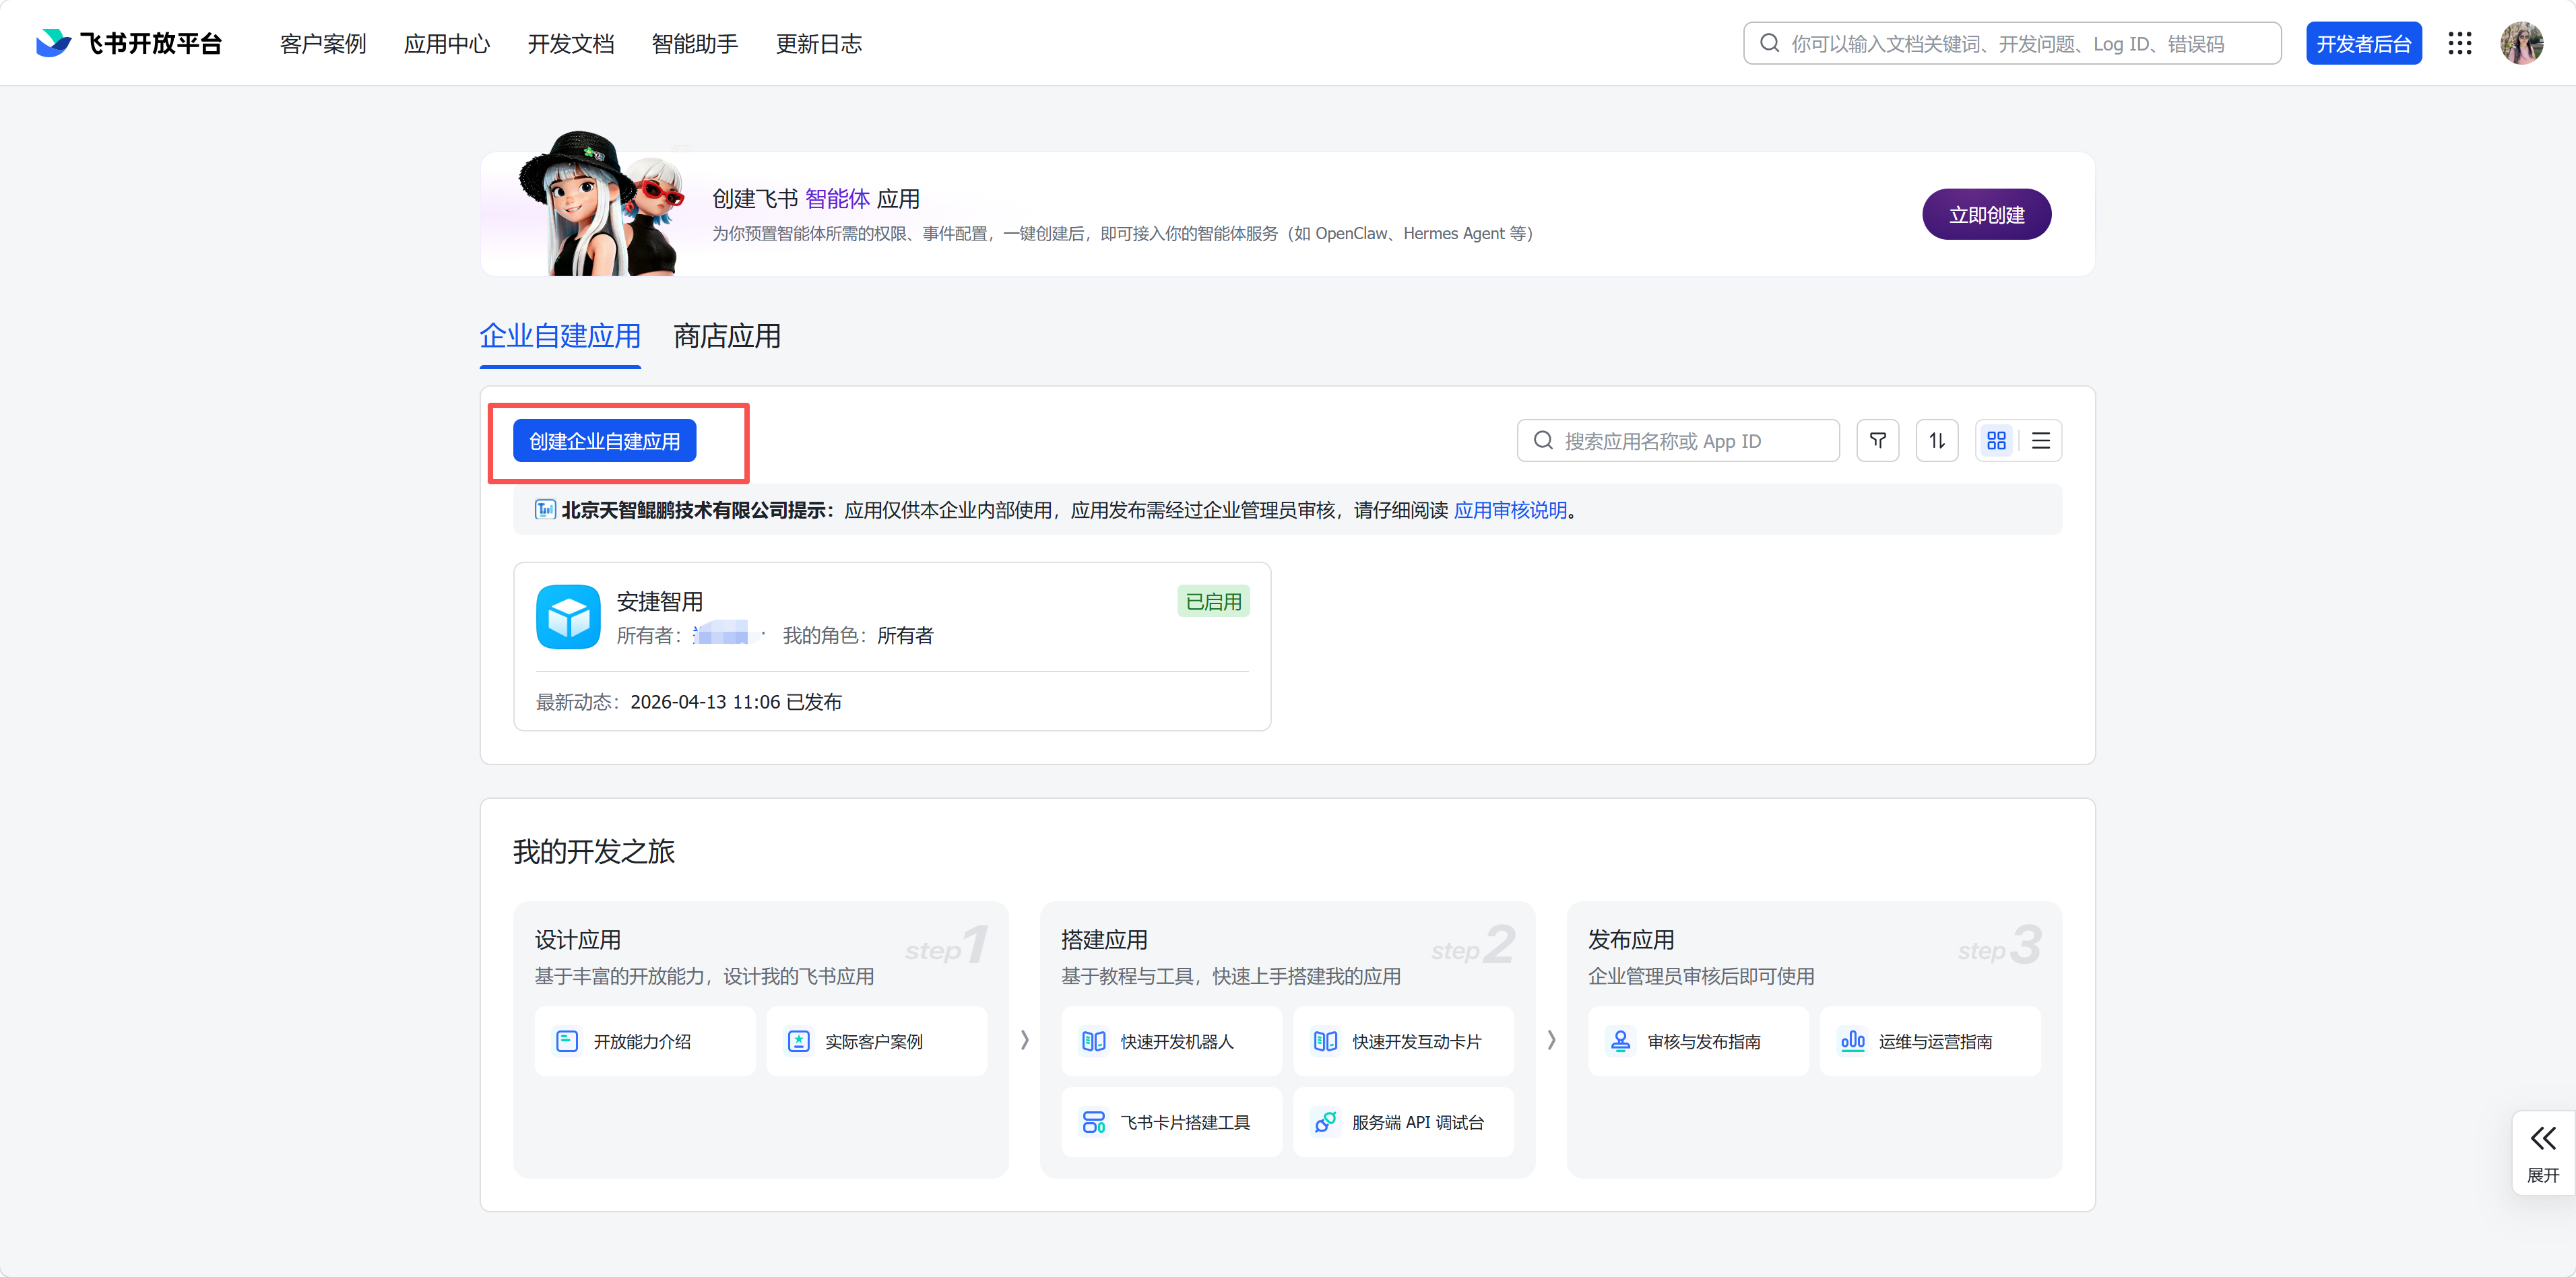The width and height of the screenshot is (2576, 1277).
Task: Open 服务端 API 调试台
Action: [1403, 1122]
